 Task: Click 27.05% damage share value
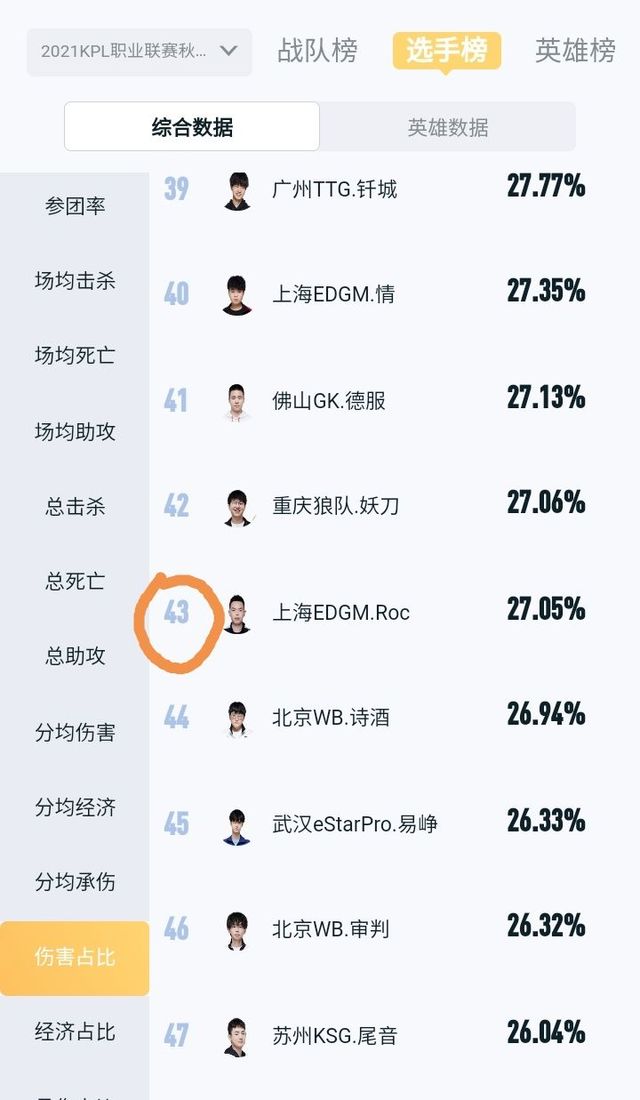pyautogui.click(x=546, y=610)
